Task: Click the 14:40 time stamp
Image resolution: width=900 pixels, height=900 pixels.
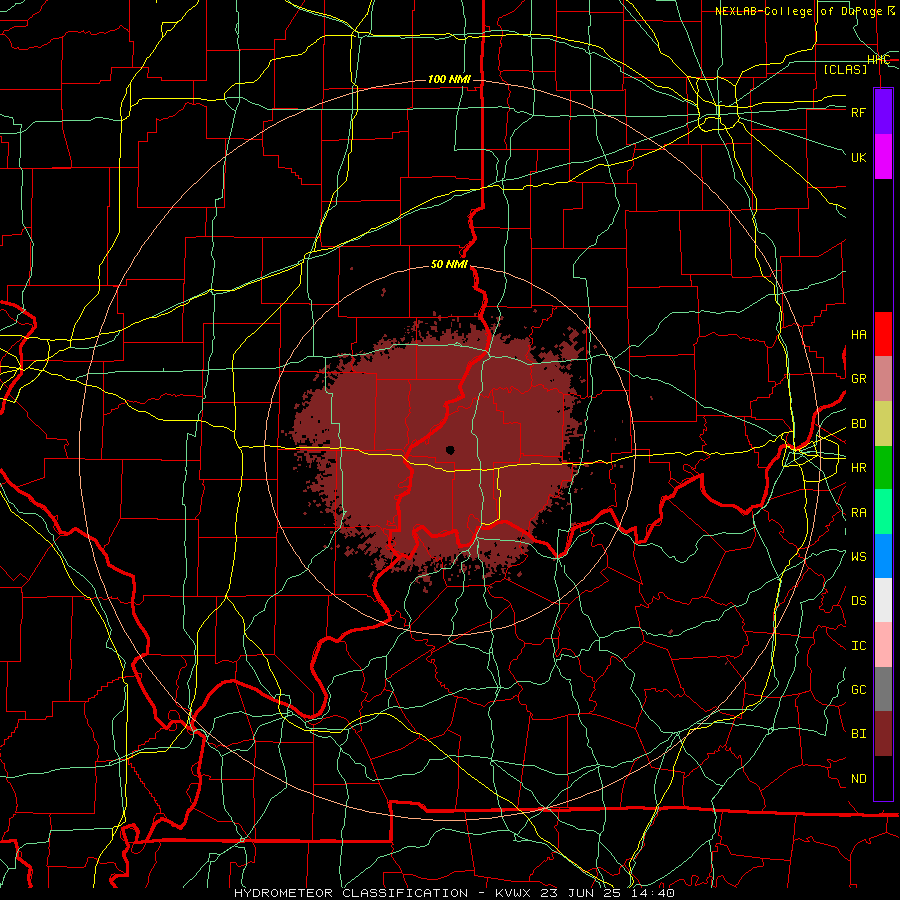Action: [651, 893]
